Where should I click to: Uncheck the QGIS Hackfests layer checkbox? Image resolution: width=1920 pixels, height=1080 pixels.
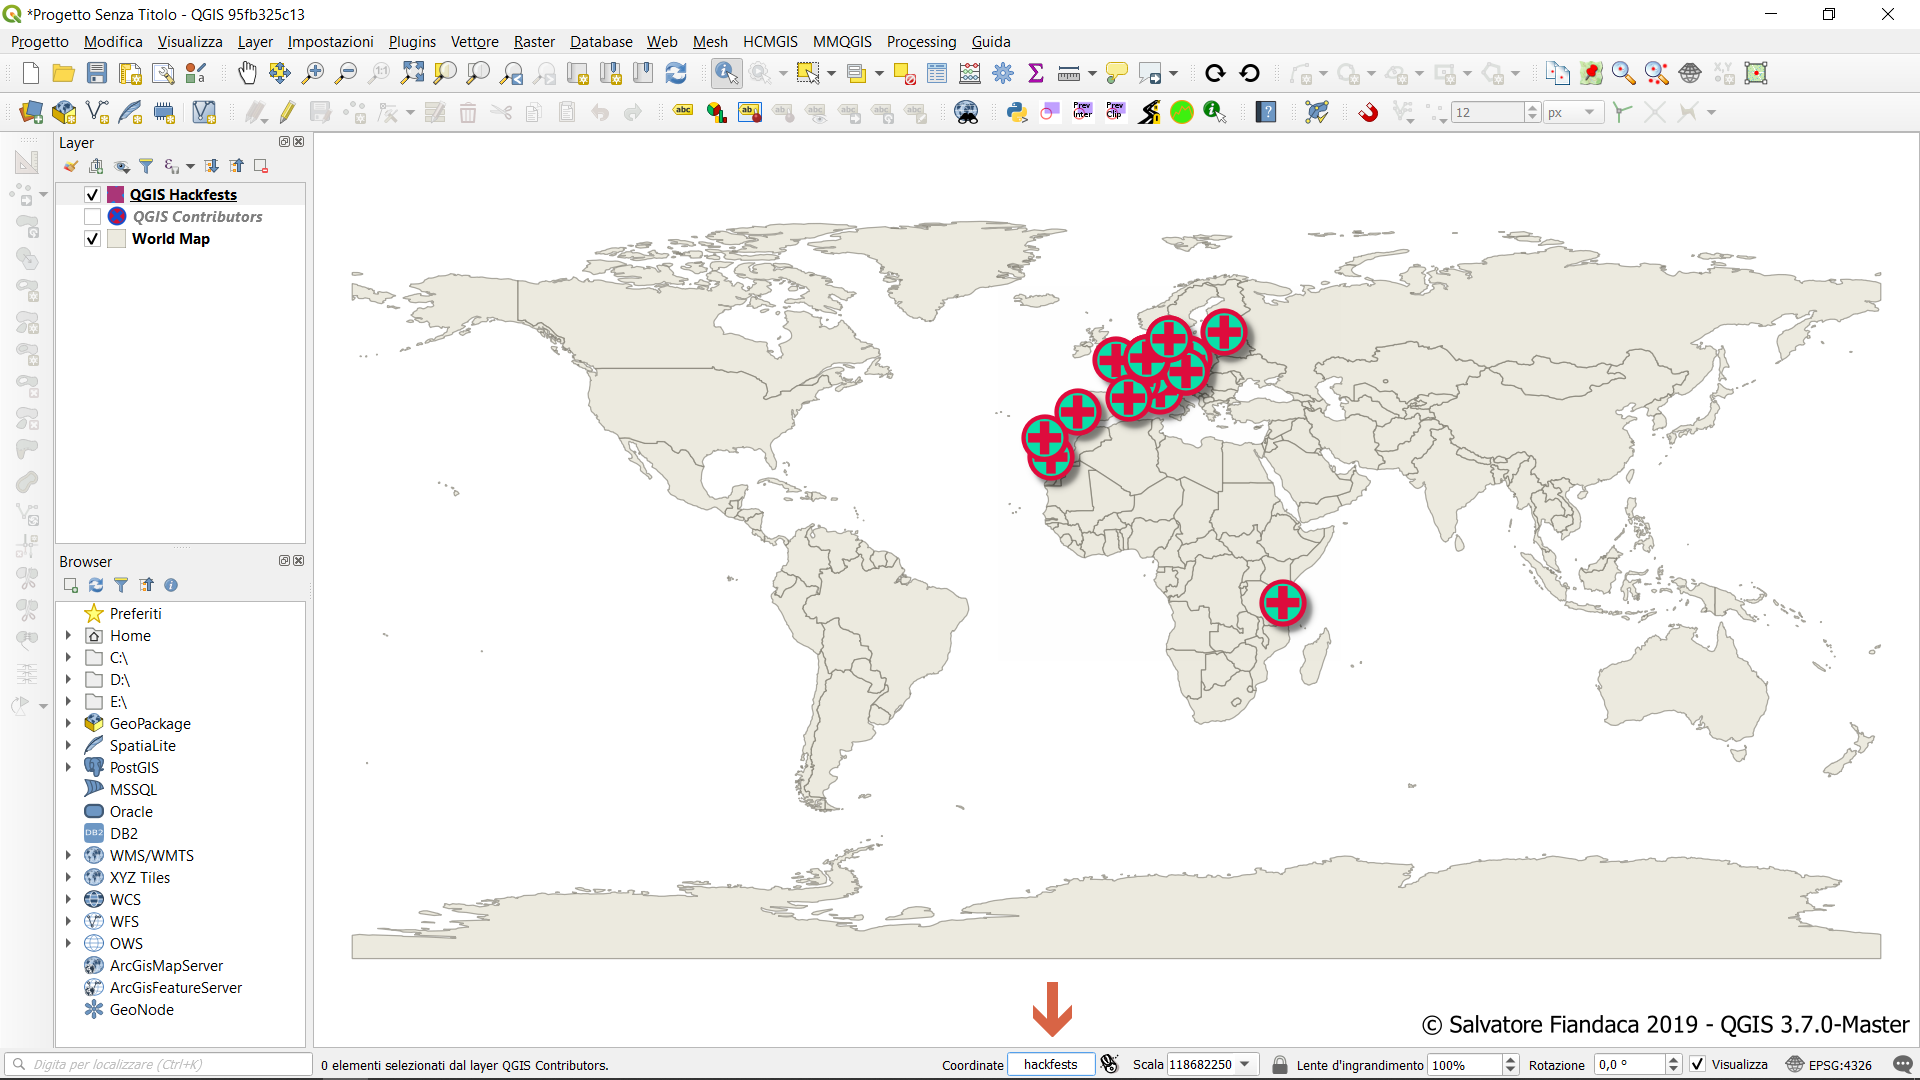click(x=92, y=195)
